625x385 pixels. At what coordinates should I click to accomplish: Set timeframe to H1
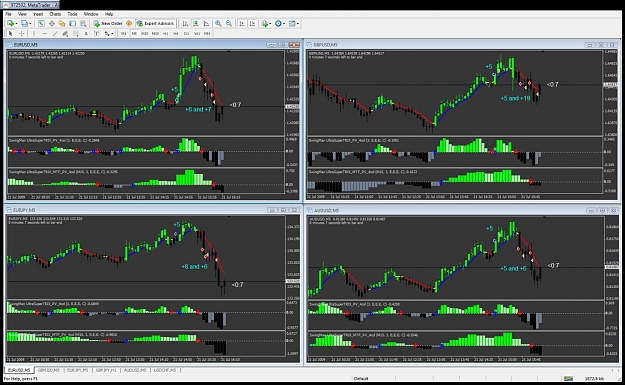coord(165,33)
